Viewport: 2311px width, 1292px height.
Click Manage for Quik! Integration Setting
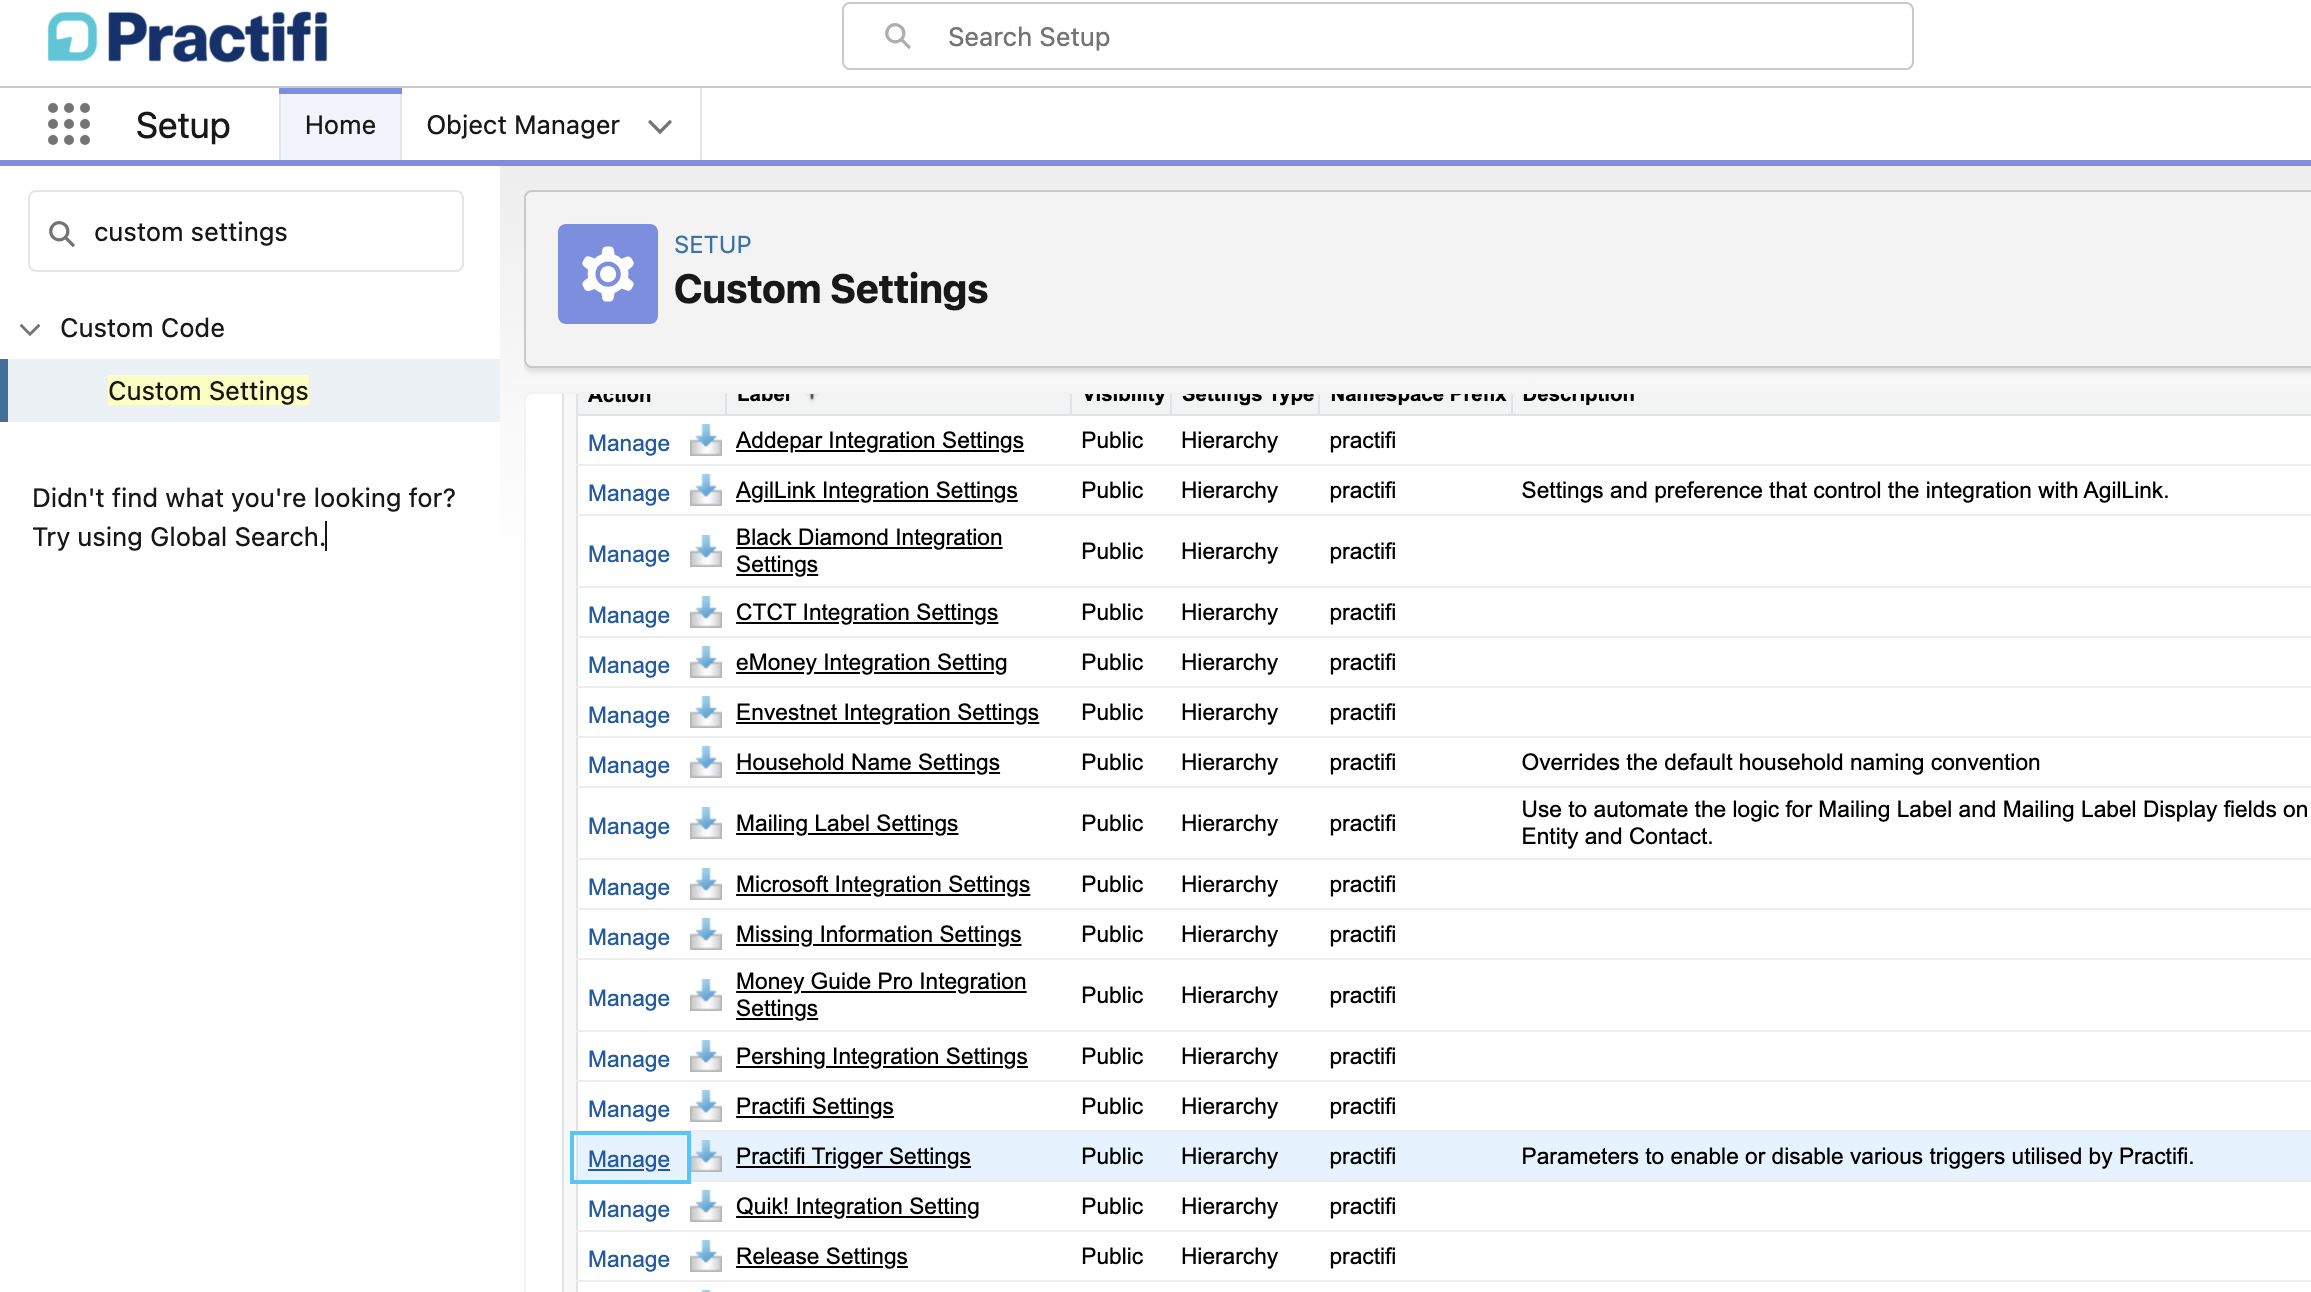(629, 1209)
